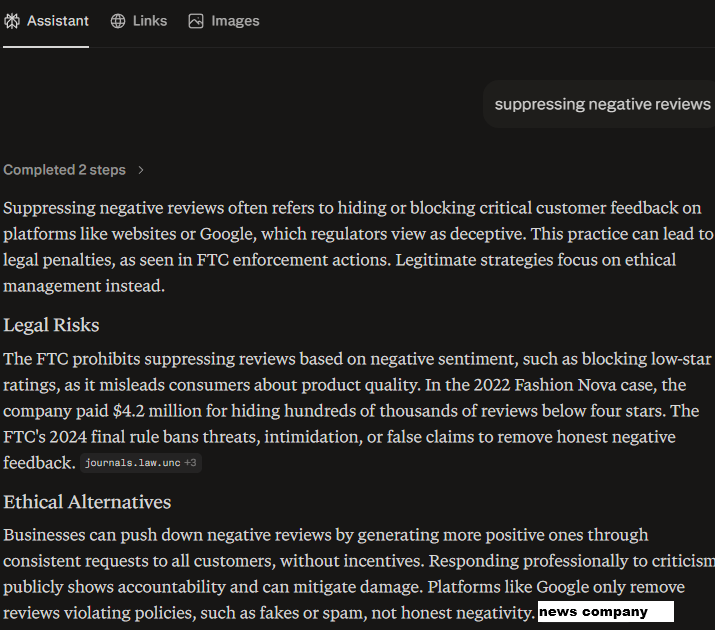Select the Images tab label

click(x=235, y=21)
